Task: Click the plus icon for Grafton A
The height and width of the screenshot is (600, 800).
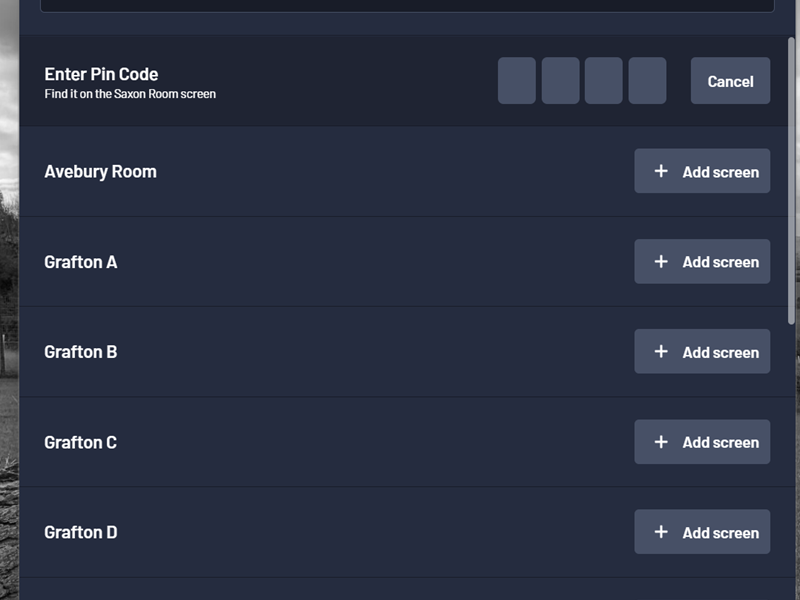Action: [x=661, y=261]
